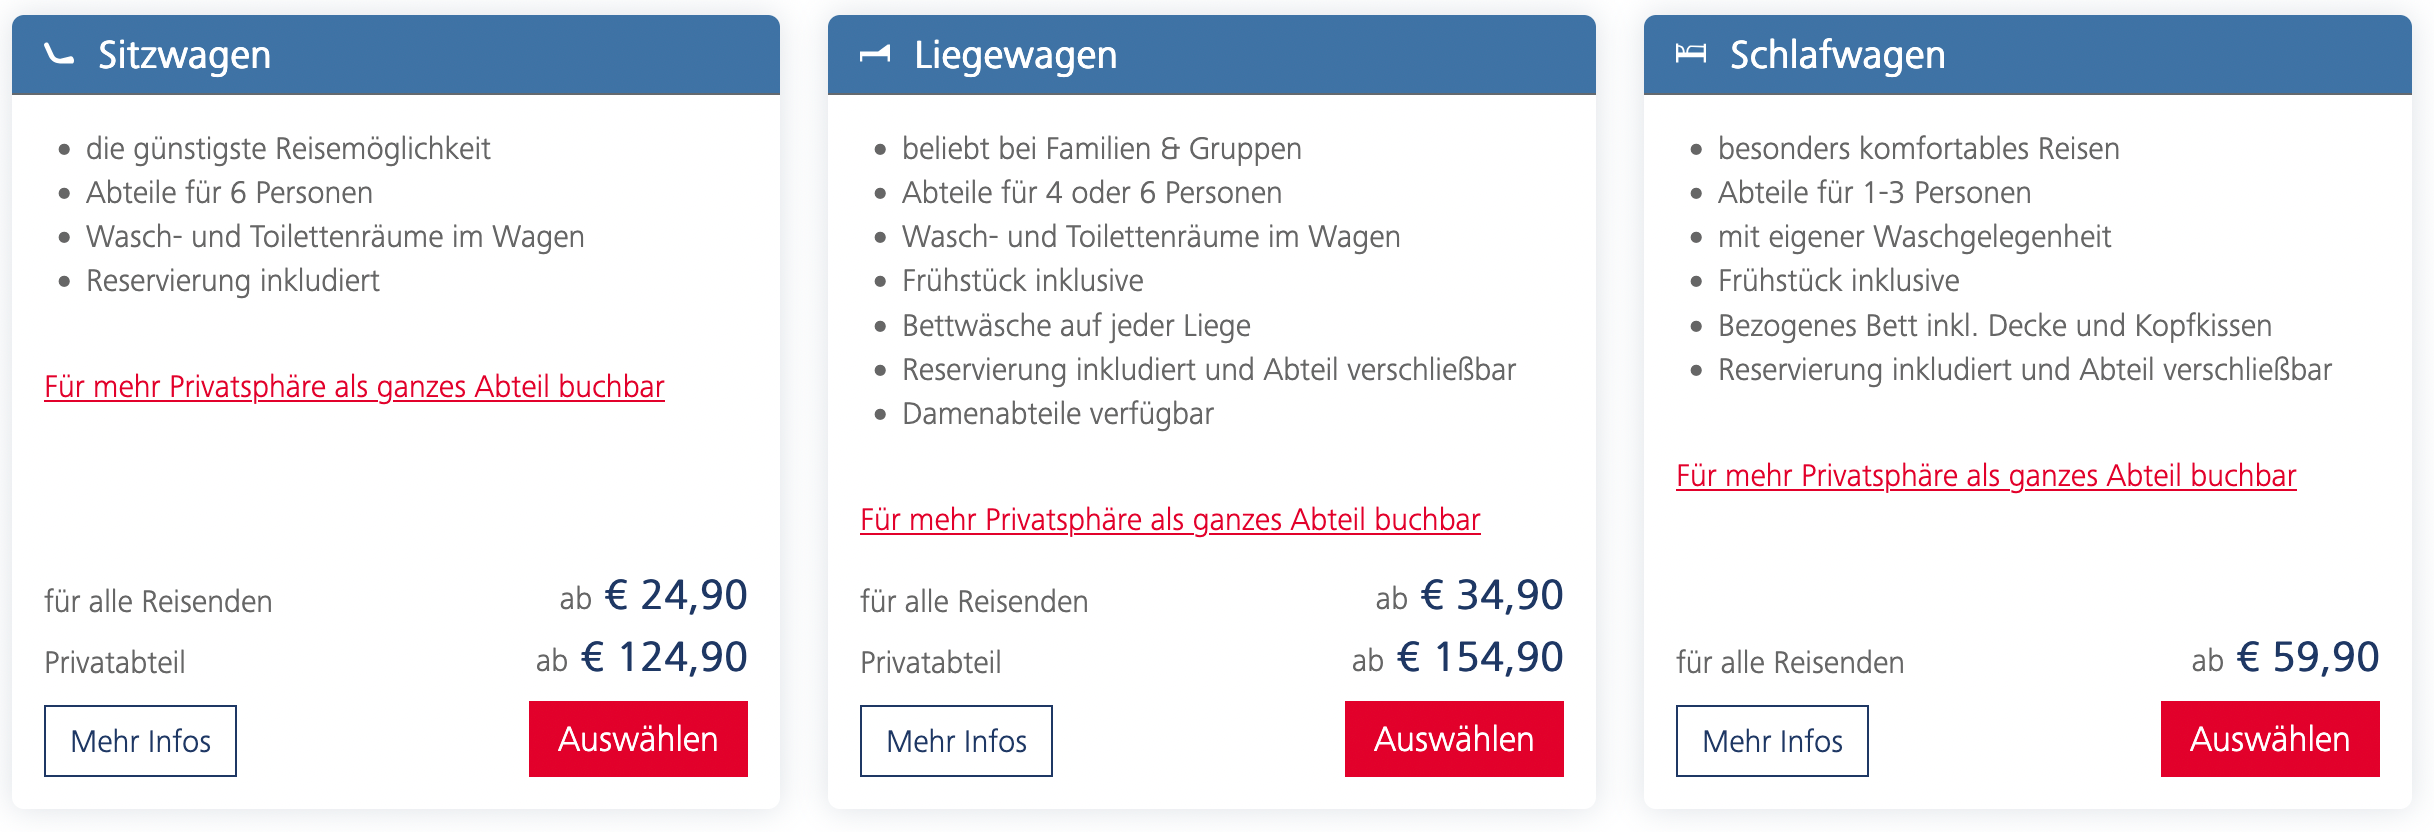This screenshot has height=832, width=2434.
Task: Follow the Liegewagen private compartment link
Action: point(1170,520)
